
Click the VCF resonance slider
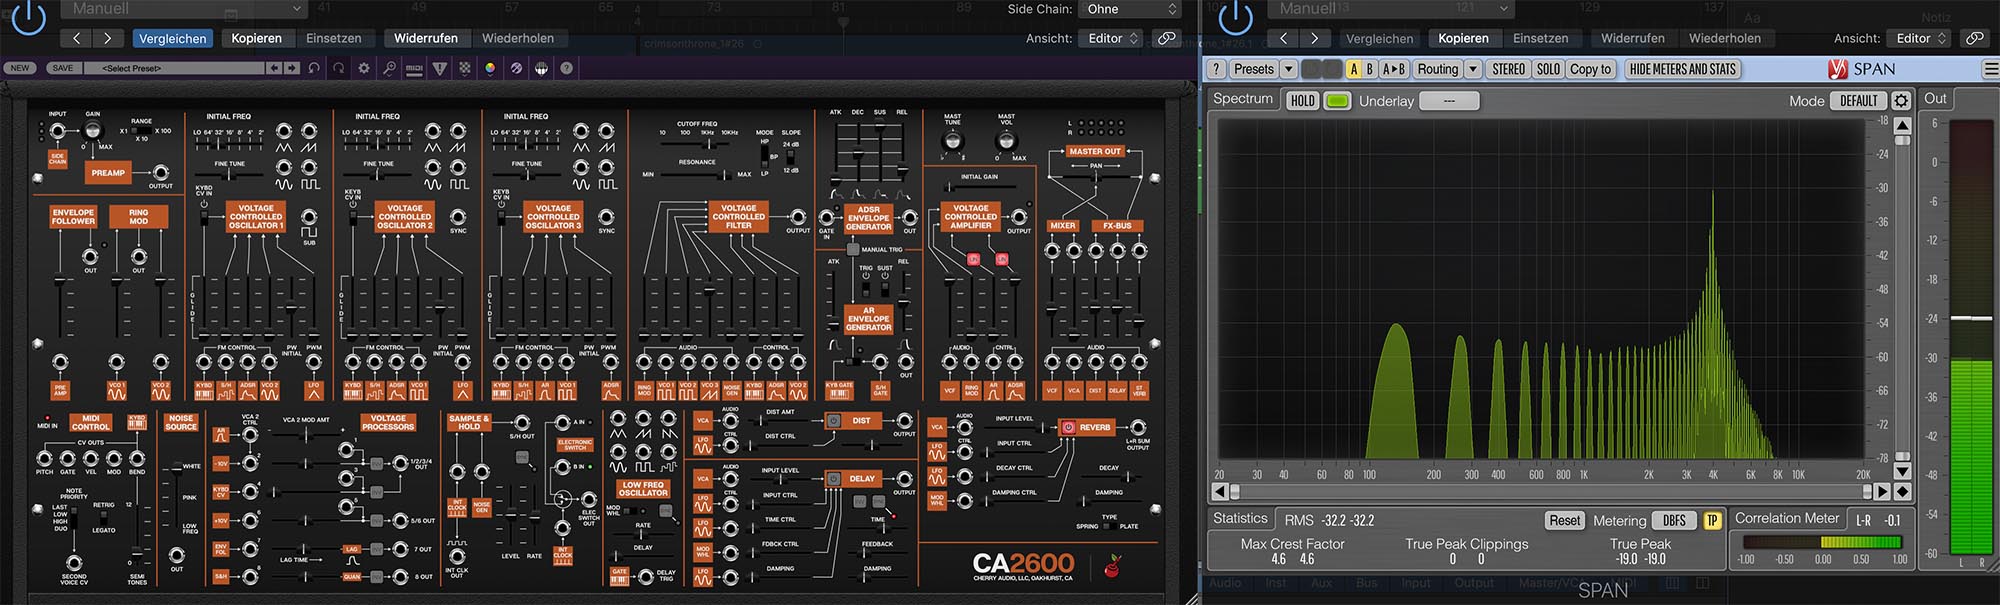pos(697,175)
